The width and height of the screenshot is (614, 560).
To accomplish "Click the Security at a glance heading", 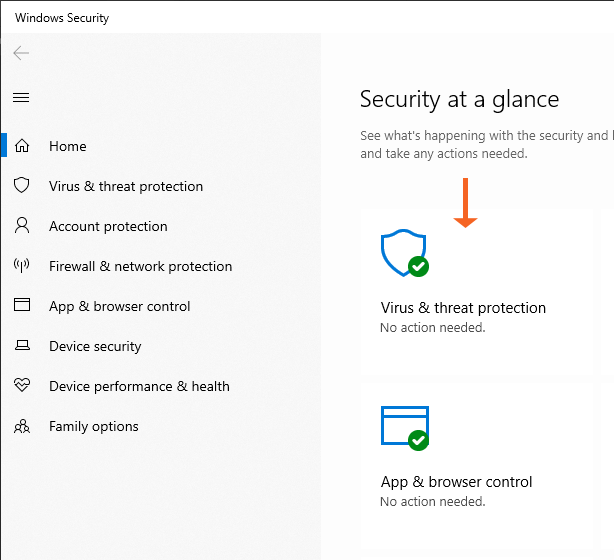I will pyautogui.click(x=459, y=99).
